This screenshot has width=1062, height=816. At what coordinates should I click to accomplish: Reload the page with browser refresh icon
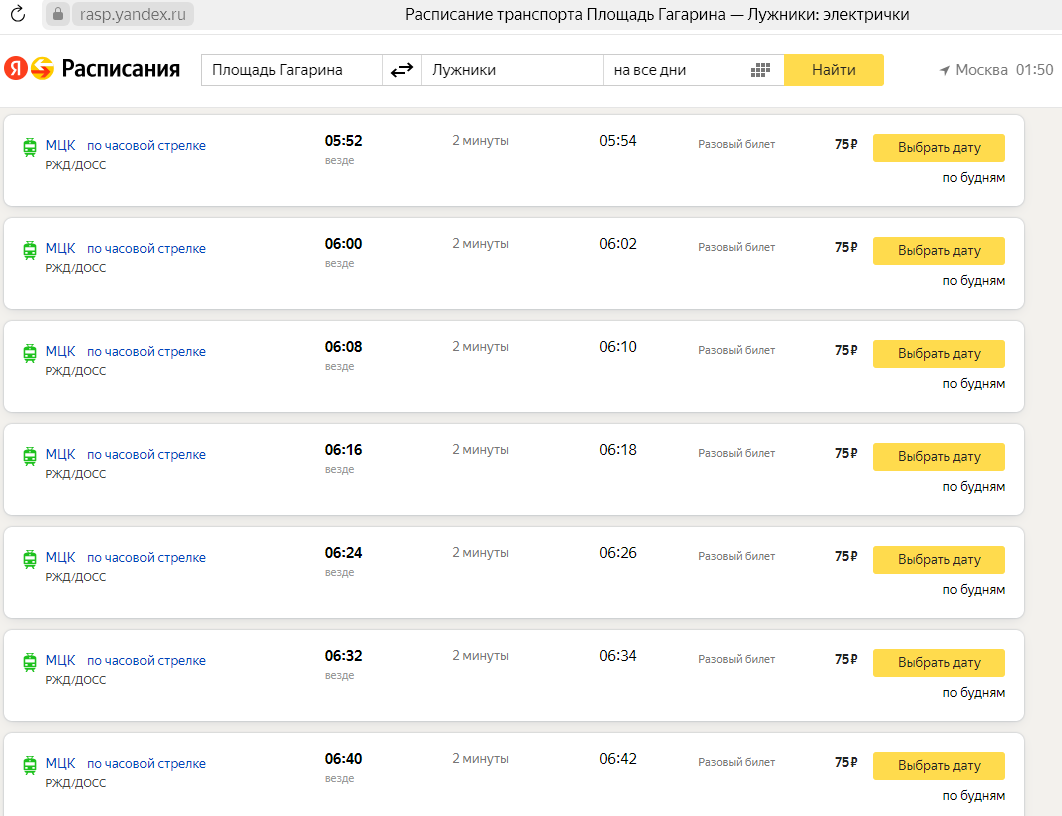coord(18,14)
